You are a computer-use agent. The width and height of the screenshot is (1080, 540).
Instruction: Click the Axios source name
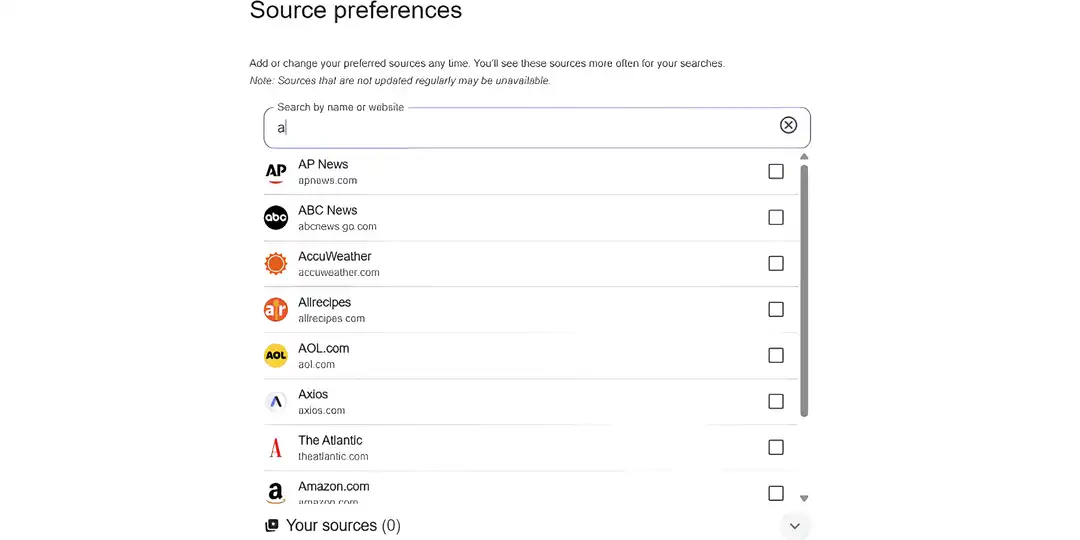tap(313, 394)
